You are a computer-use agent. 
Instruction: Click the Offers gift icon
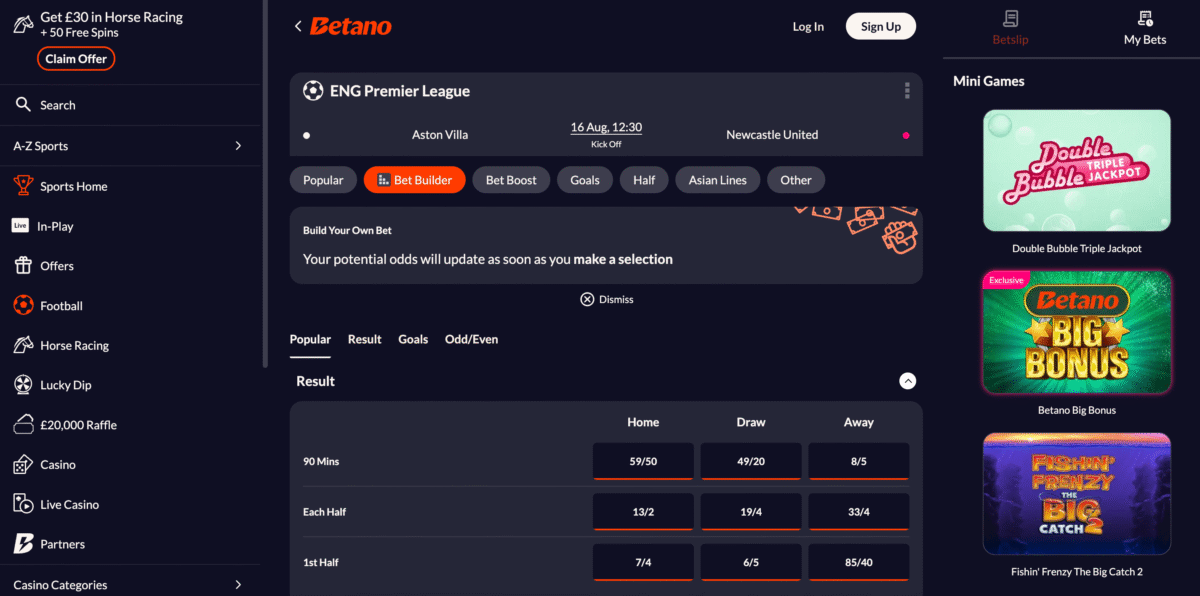pyautogui.click(x=23, y=266)
